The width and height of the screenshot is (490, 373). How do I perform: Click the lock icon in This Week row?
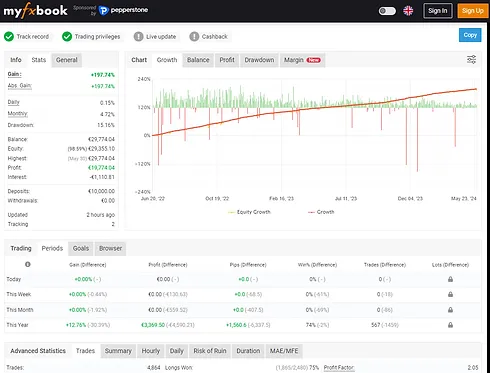(450, 294)
